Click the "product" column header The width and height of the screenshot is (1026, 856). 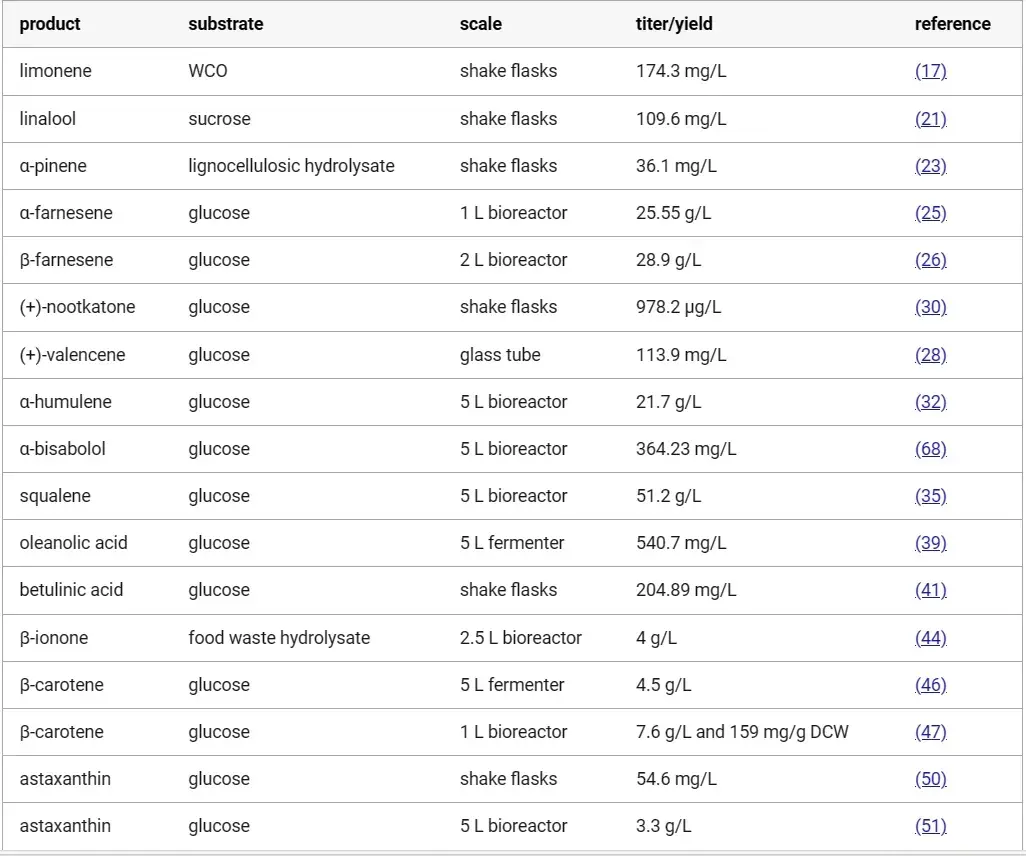50,24
